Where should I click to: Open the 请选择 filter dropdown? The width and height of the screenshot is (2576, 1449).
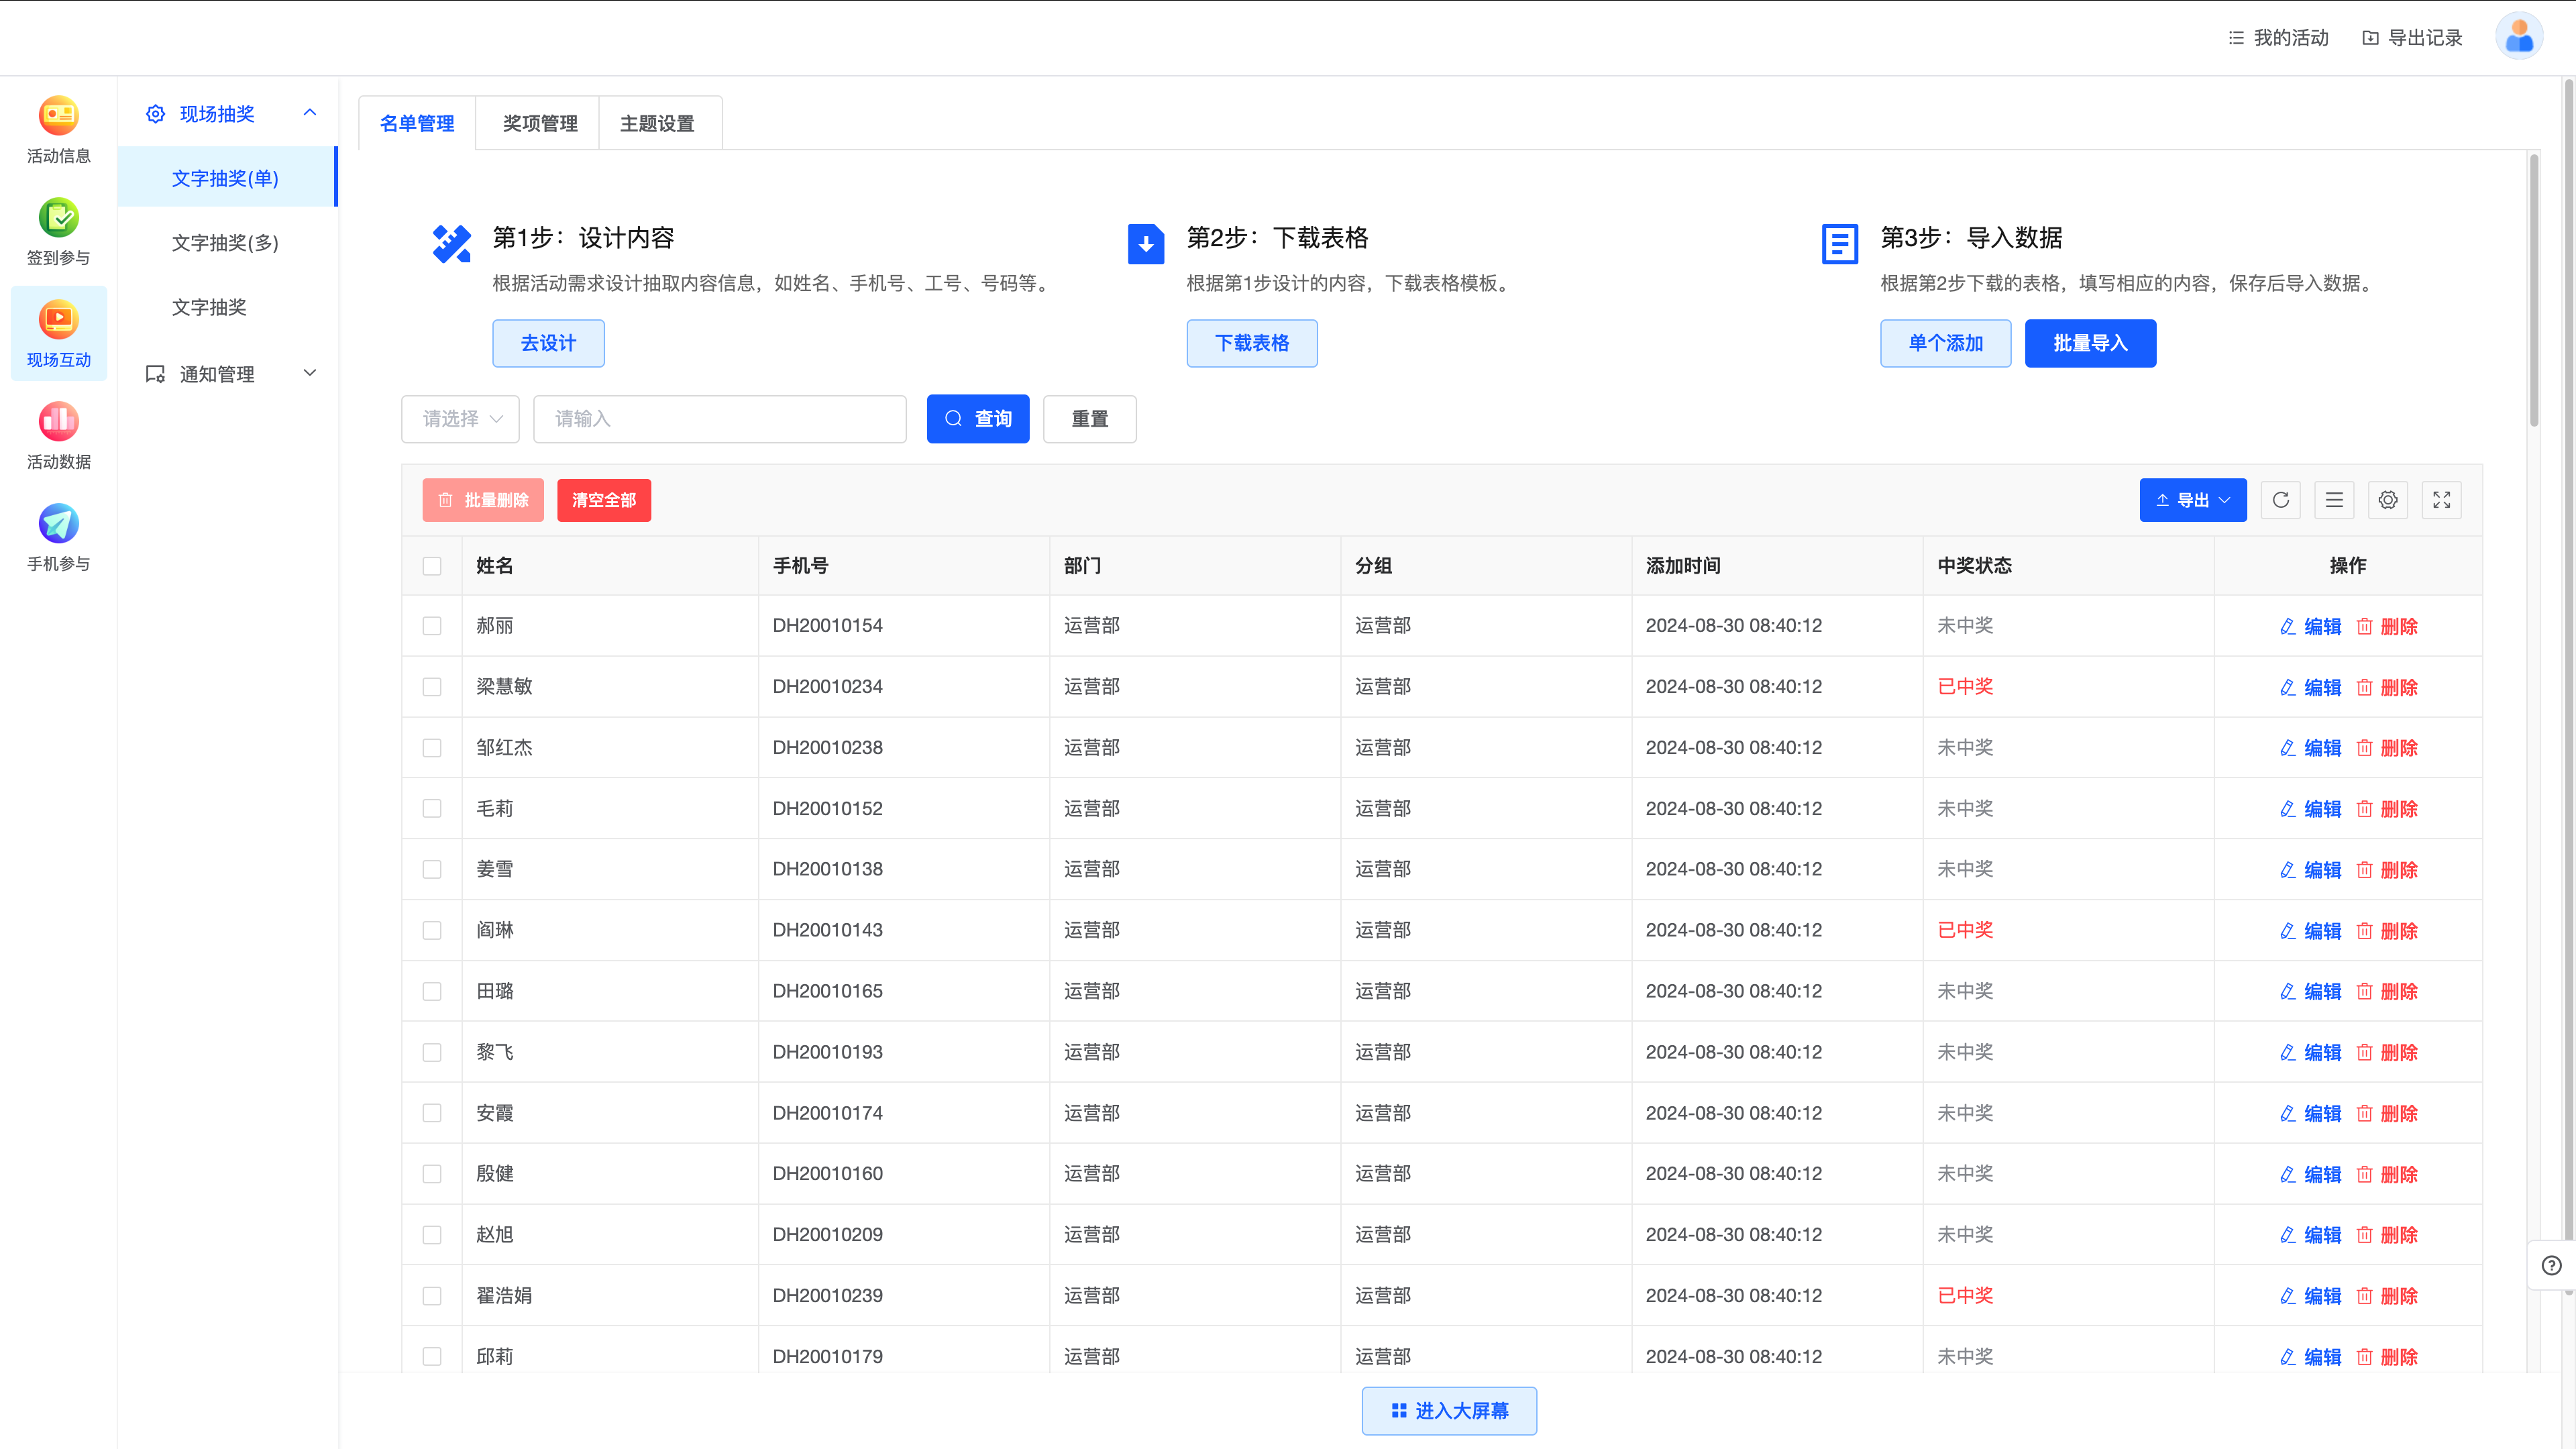point(460,419)
